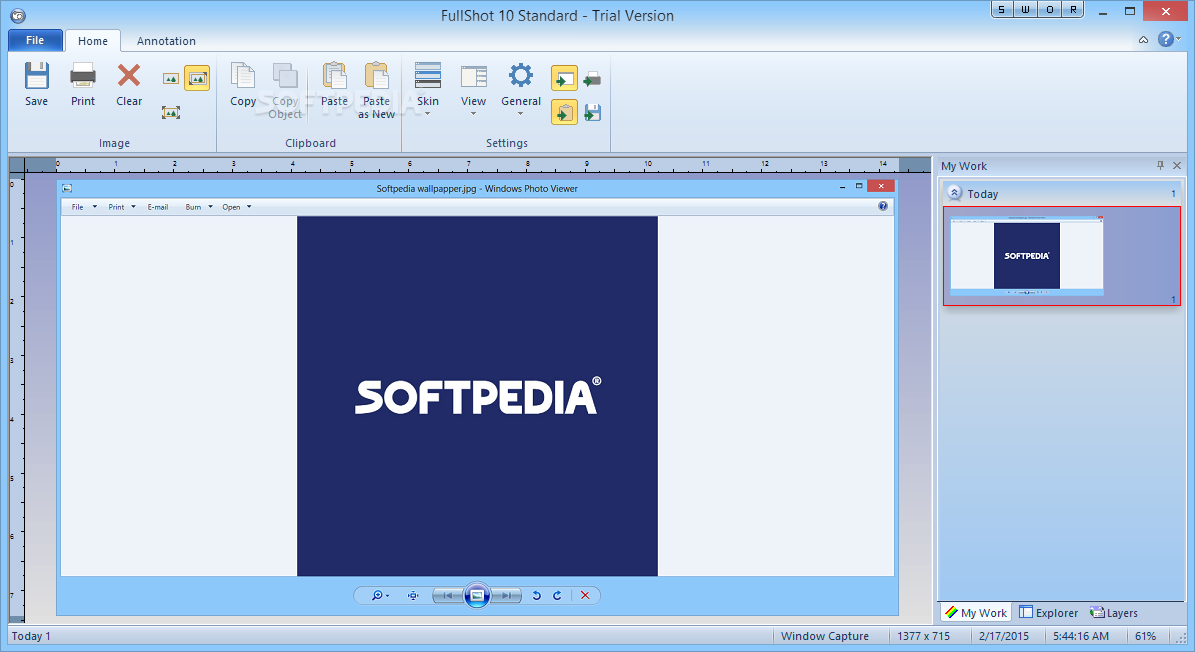This screenshot has height=652, width=1195.
Task: Toggle the highlighted picture-frame icon in Image group
Action: tap(197, 78)
